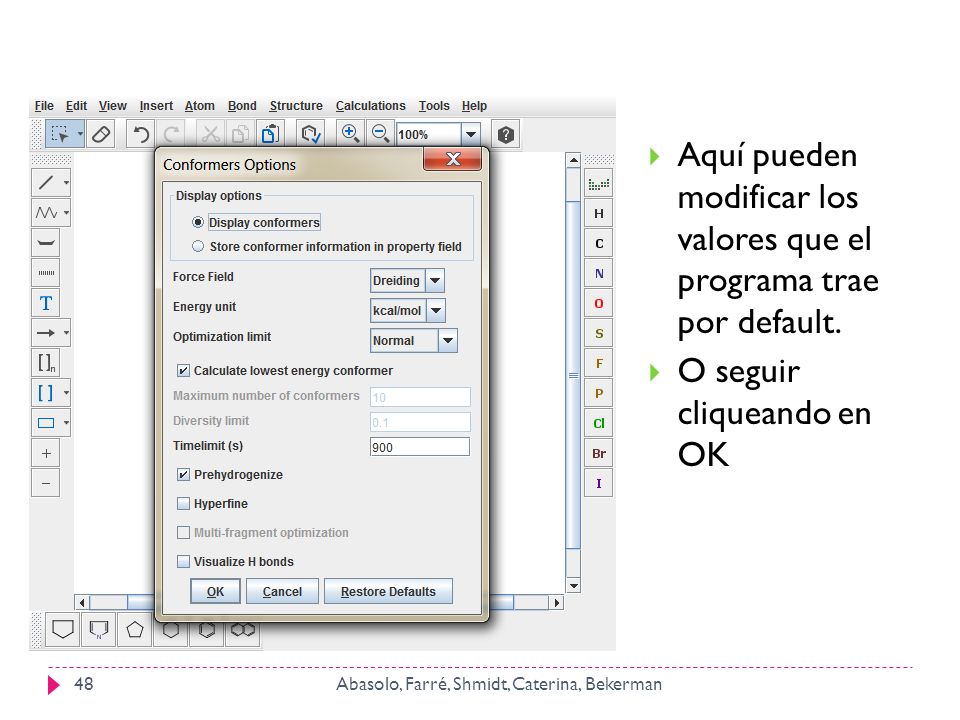960x720 pixels.
Task: Click the Redo arrow icon
Action: tap(172, 134)
